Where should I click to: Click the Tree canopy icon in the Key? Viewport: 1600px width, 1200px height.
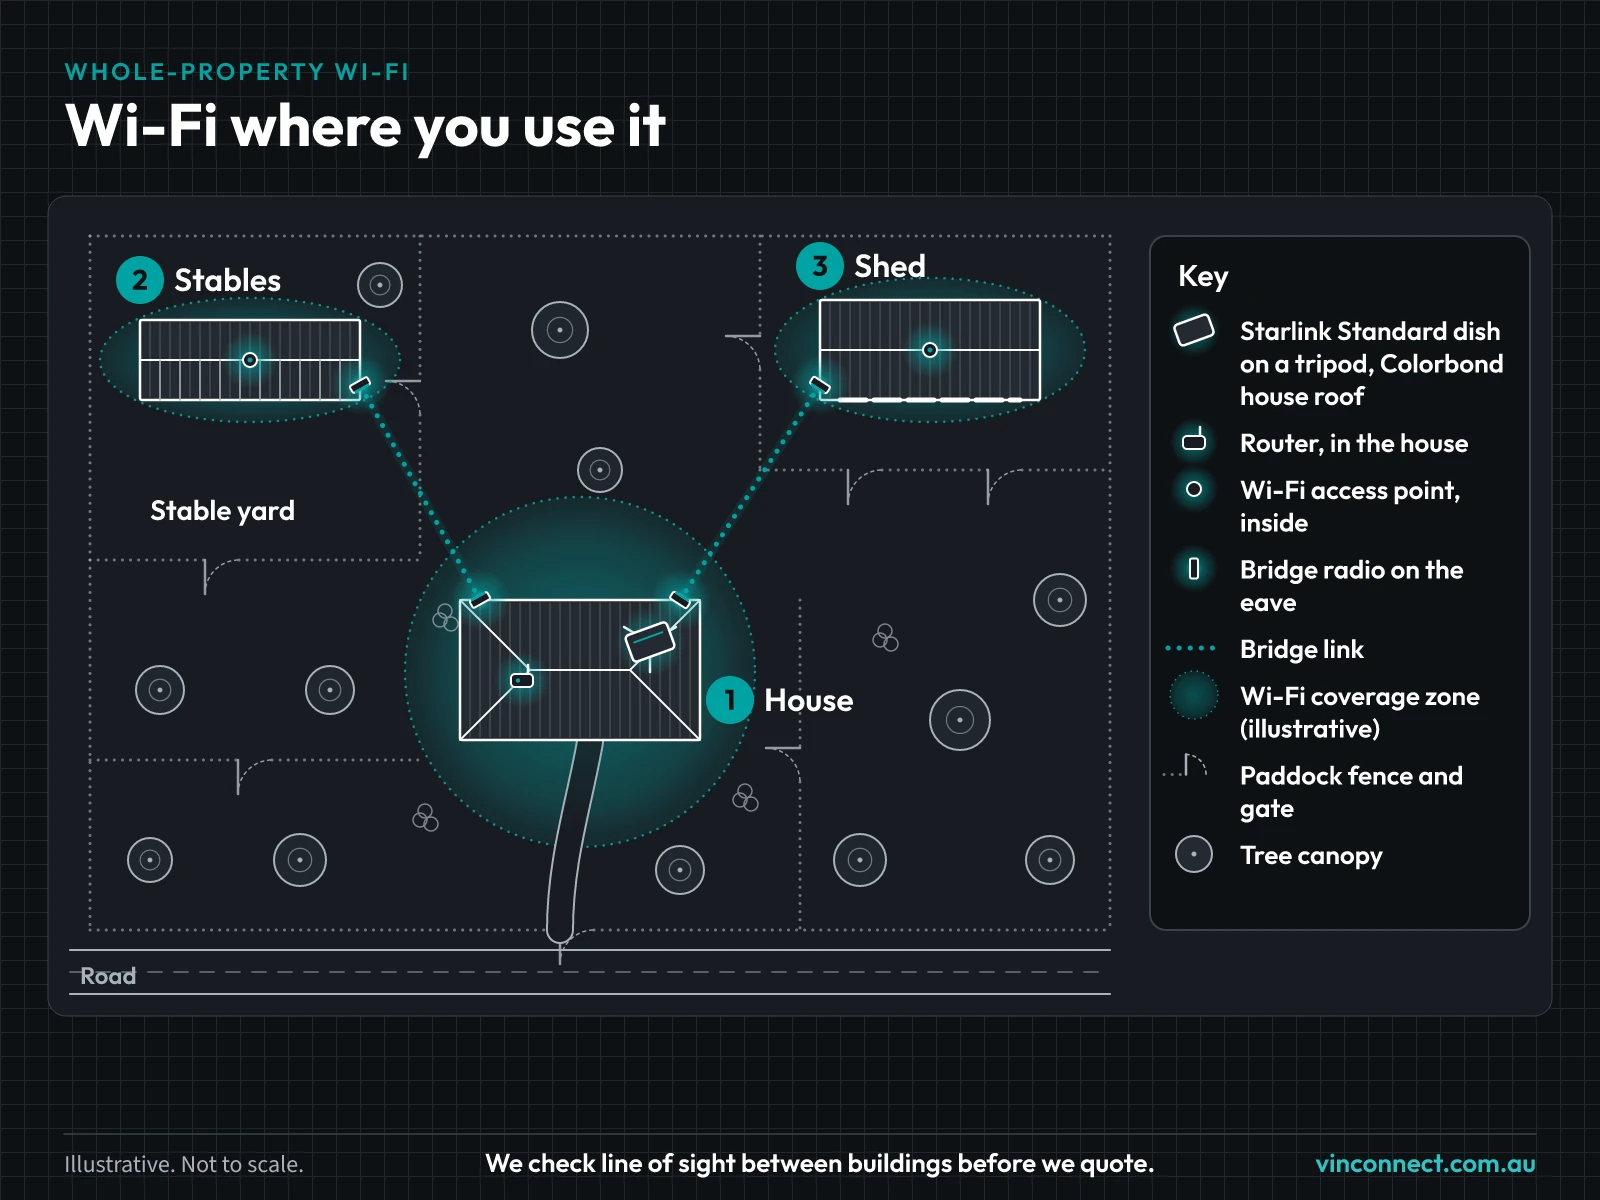pos(1194,855)
